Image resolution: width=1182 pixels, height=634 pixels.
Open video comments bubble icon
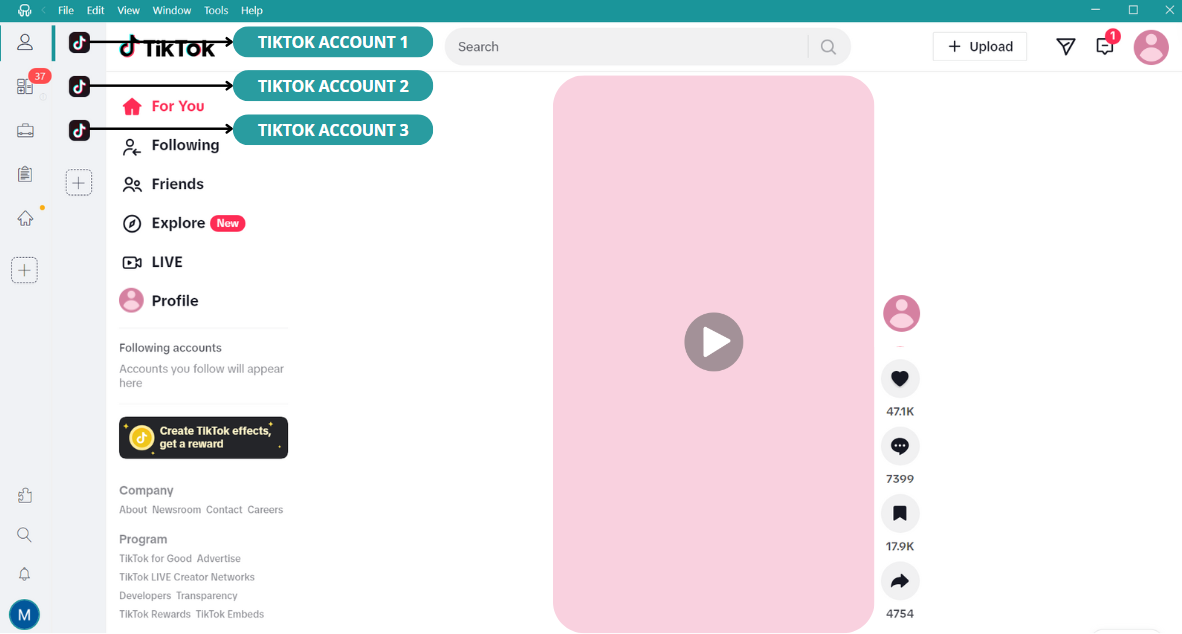coord(900,446)
